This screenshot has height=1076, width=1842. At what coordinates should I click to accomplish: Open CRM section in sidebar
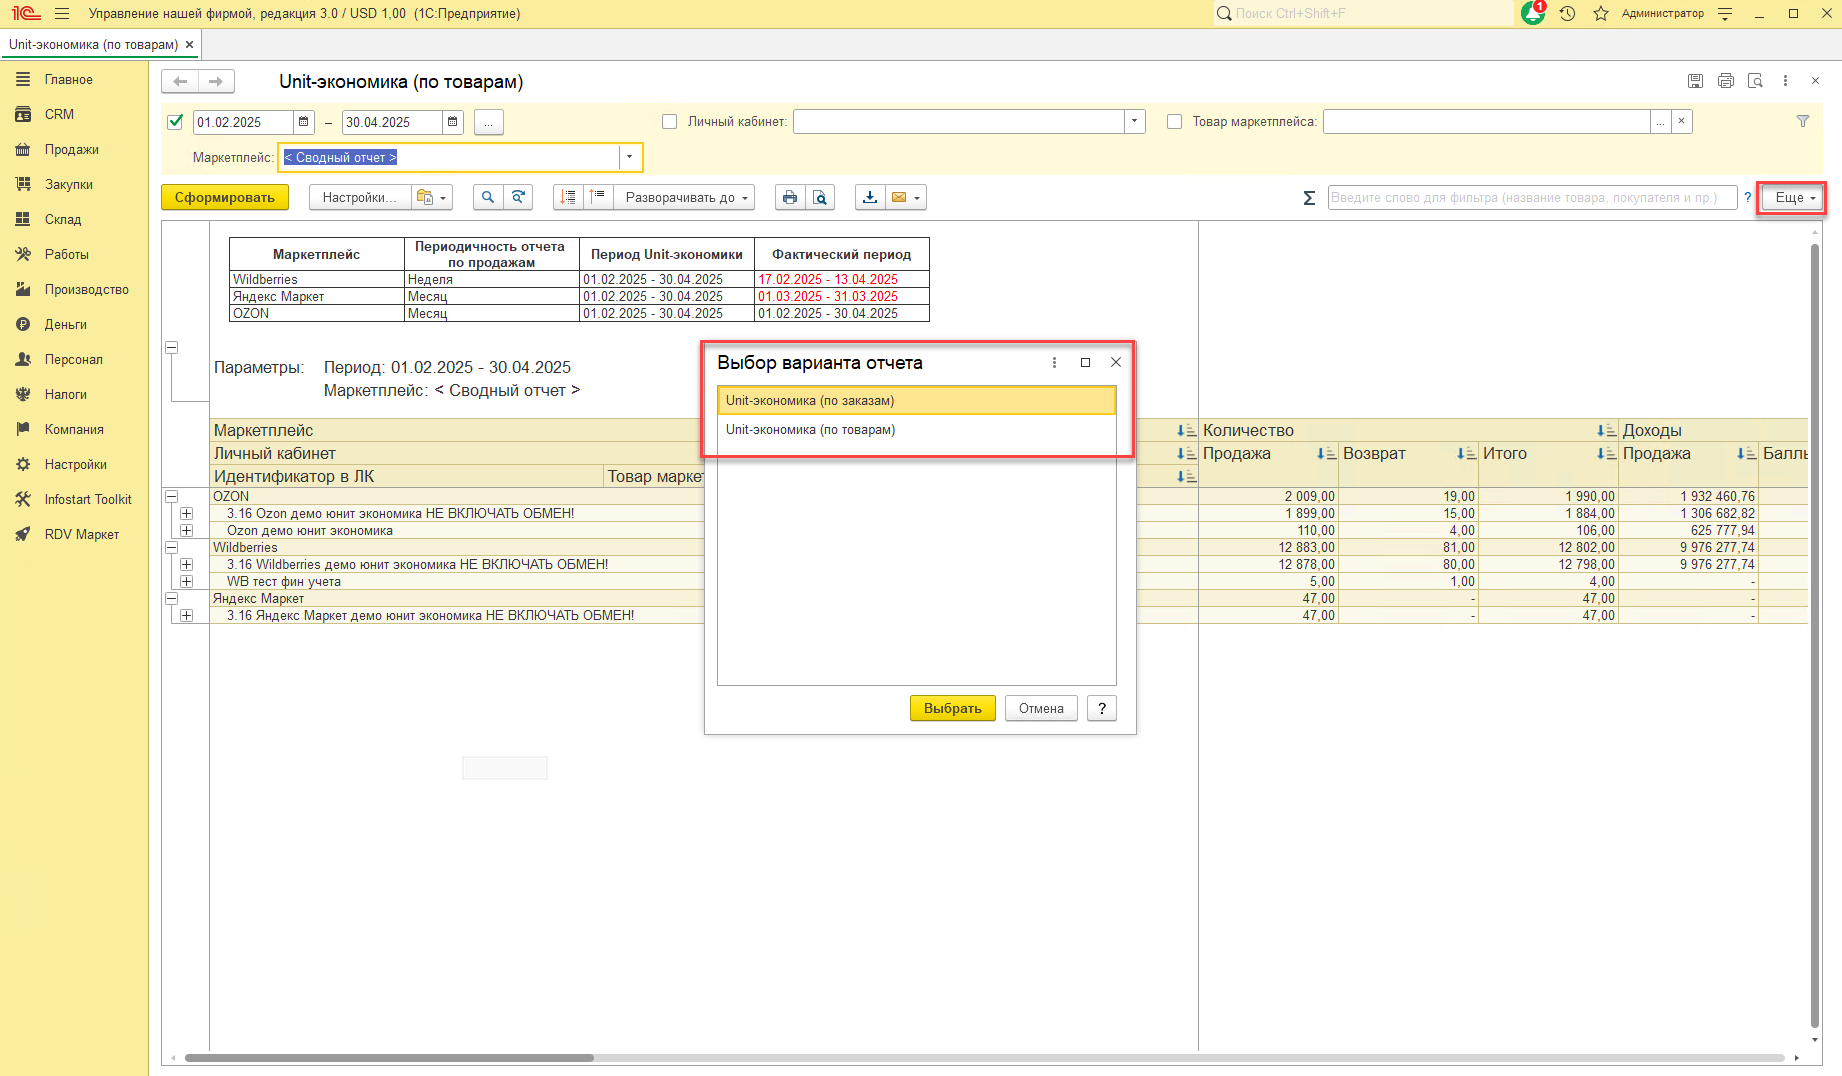point(74,115)
